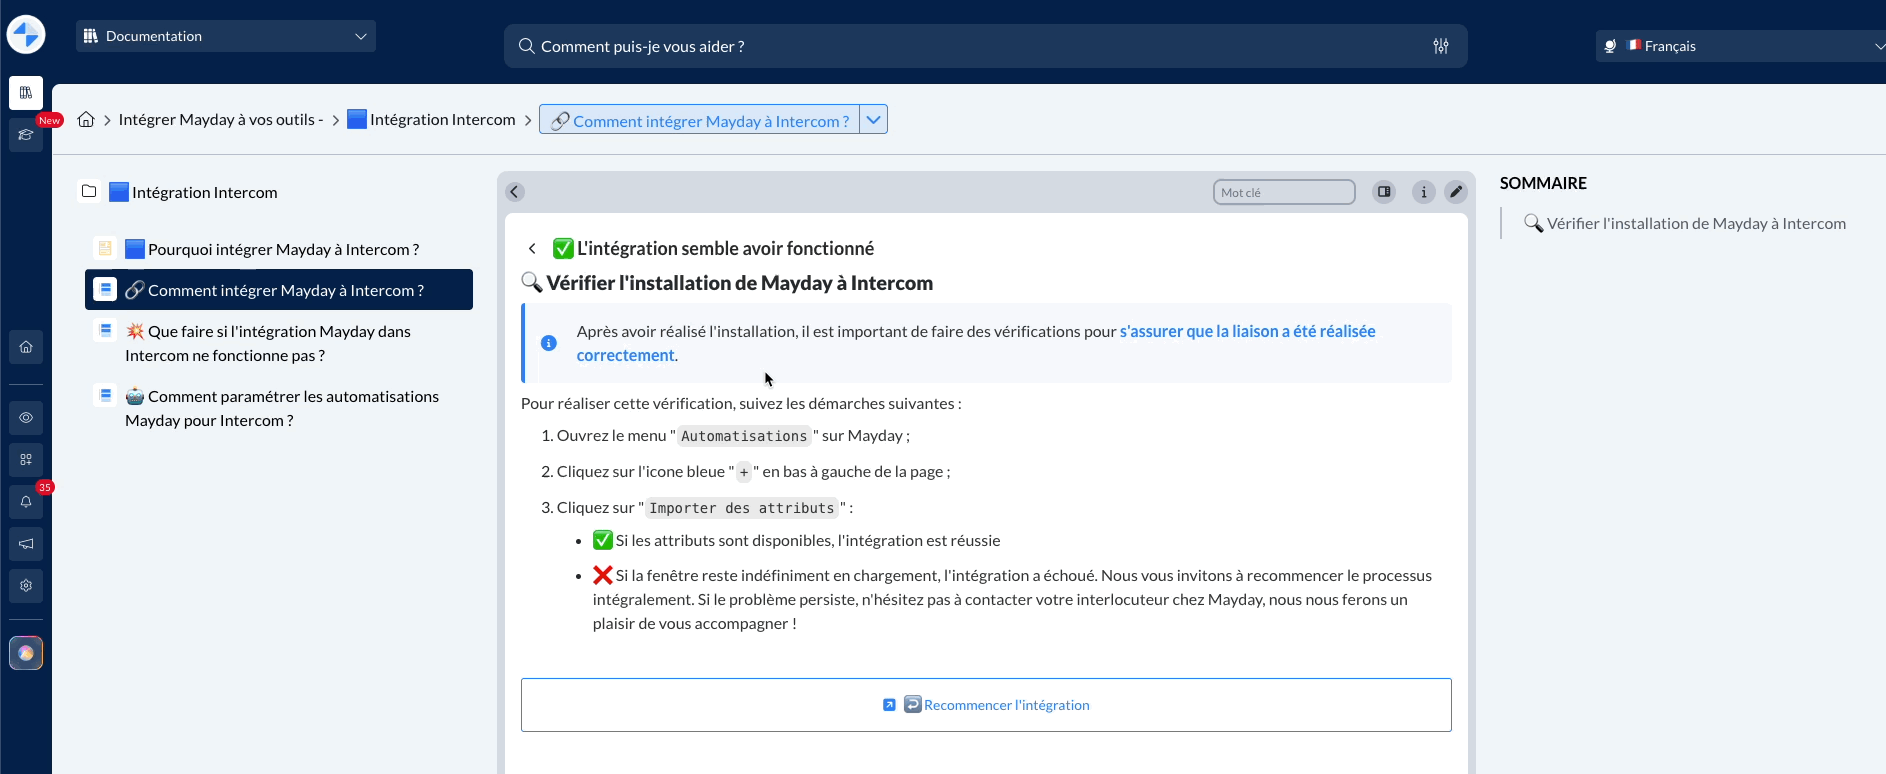Open the article info icon
The height and width of the screenshot is (774, 1886).
click(x=1424, y=192)
